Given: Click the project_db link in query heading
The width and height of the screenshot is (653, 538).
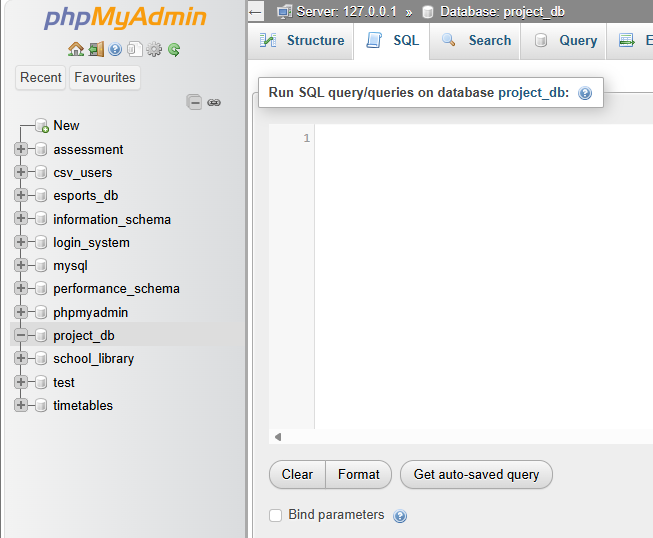Looking at the screenshot, I should pos(533,92).
